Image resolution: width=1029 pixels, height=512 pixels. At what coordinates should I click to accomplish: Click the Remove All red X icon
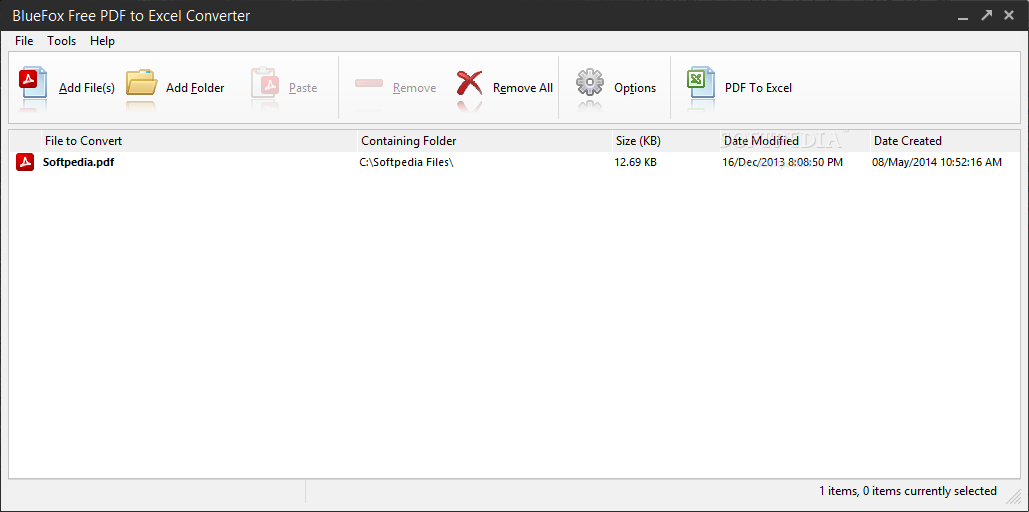[469, 84]
